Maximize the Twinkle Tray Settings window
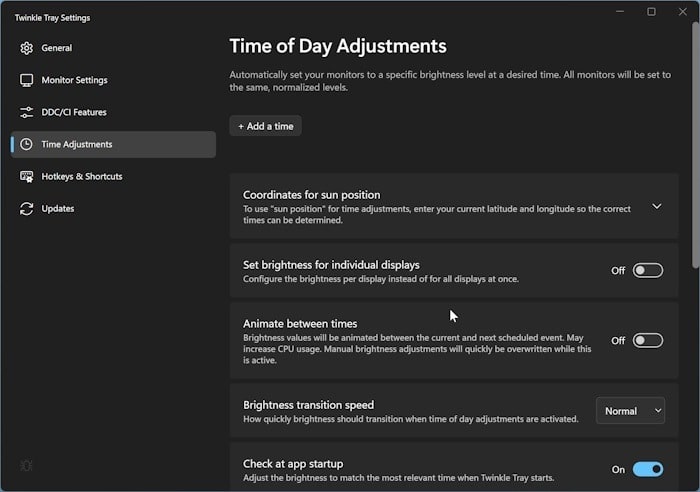 651,12
